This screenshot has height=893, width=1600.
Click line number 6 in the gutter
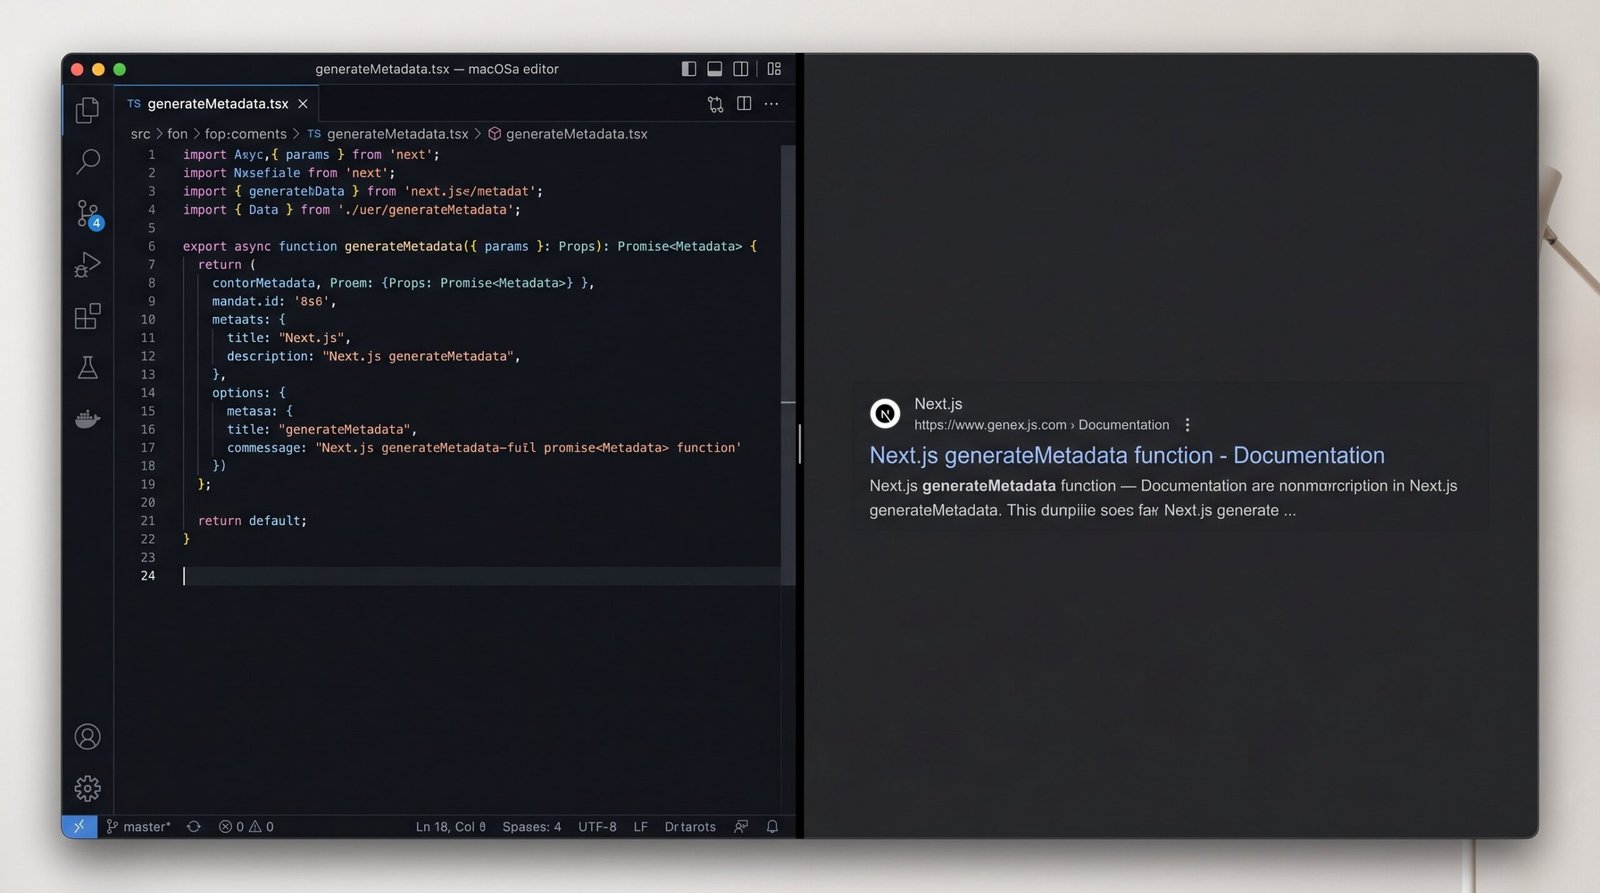(x=152, y=246)
